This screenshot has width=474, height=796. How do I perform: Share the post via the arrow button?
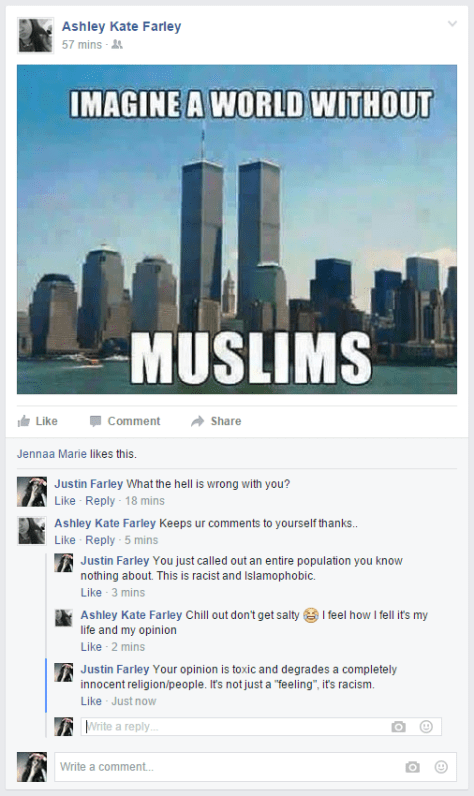click(x=216, y=421)
